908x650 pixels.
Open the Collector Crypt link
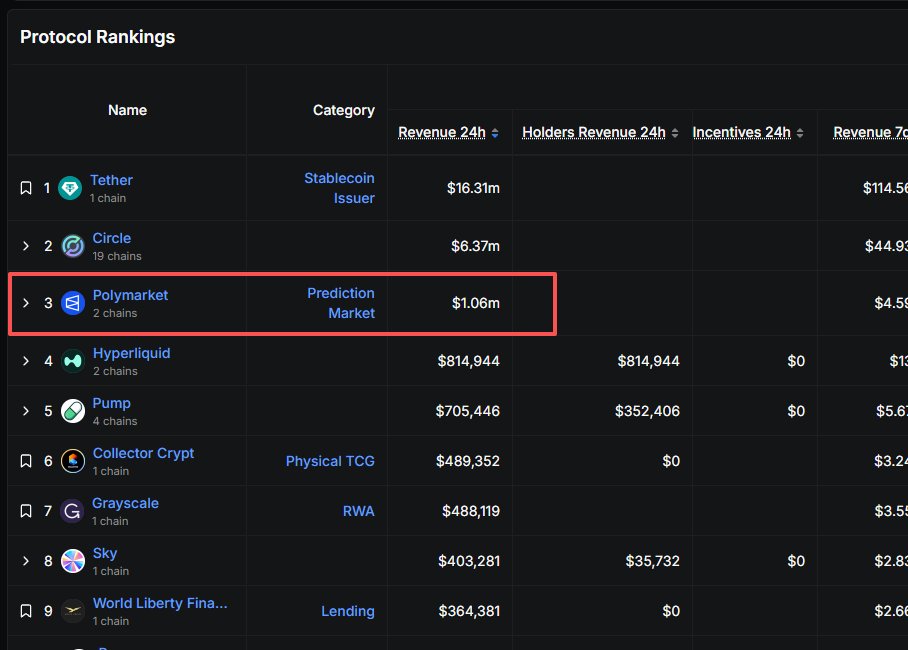click(x=143, y=452)
